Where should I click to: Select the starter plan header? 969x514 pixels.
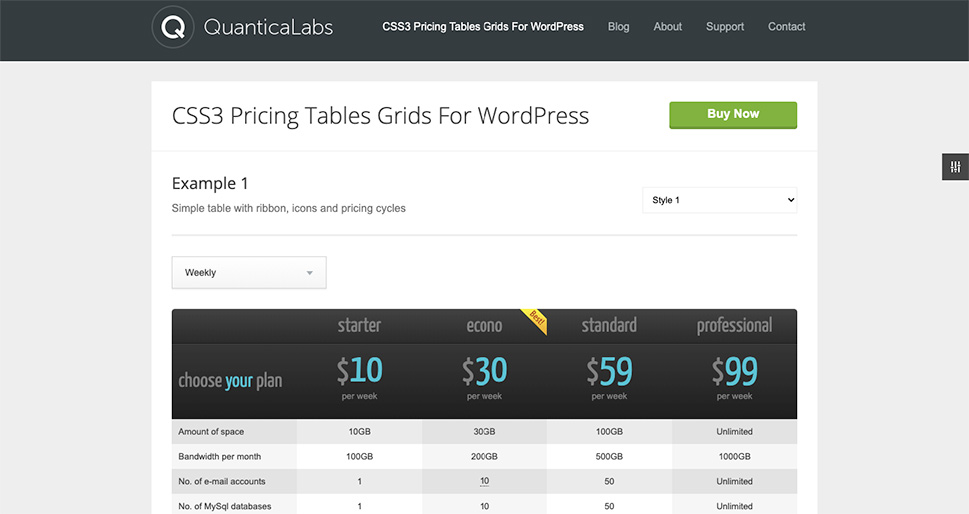coord(359,326)
